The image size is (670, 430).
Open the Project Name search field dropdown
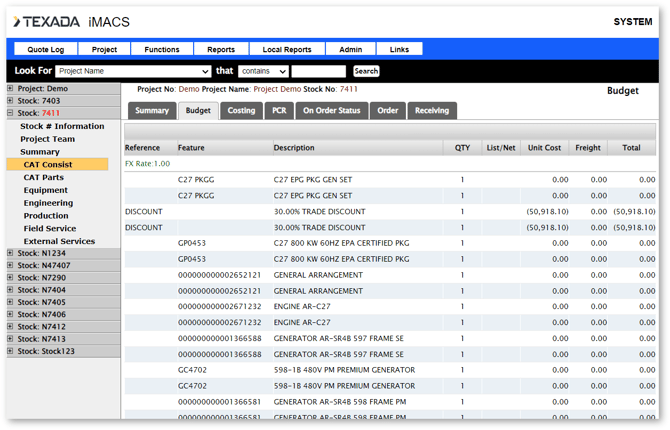coord(133,72)
